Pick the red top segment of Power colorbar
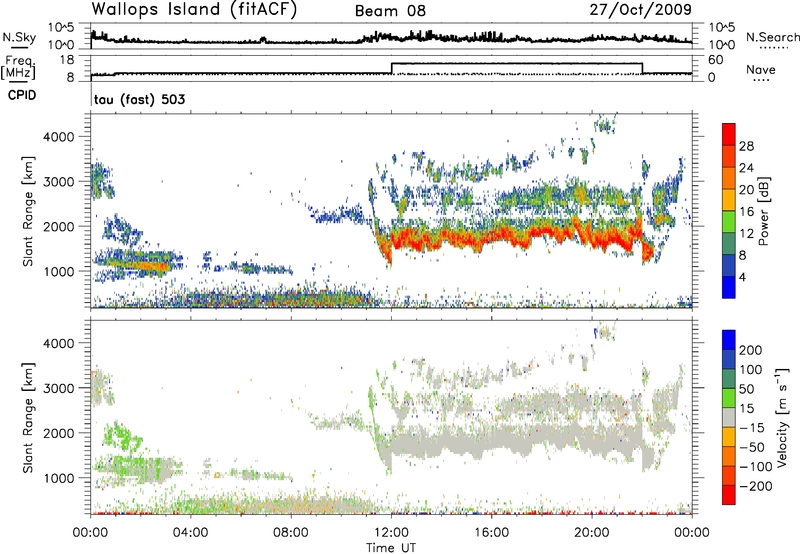This screenshot has height=554, width=800. pos(729,134)
